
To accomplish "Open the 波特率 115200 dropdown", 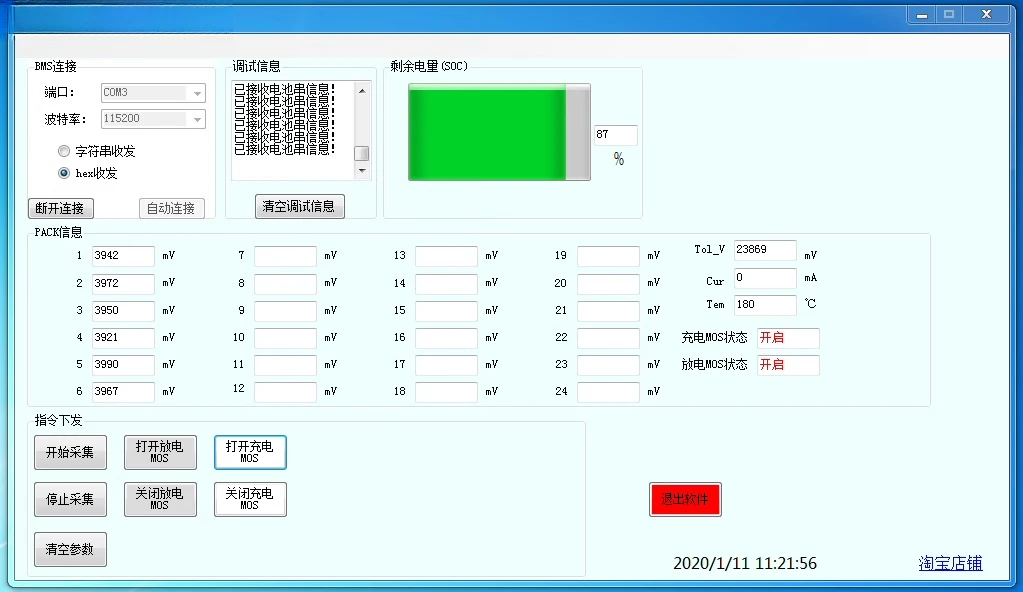I will (153, 119).
